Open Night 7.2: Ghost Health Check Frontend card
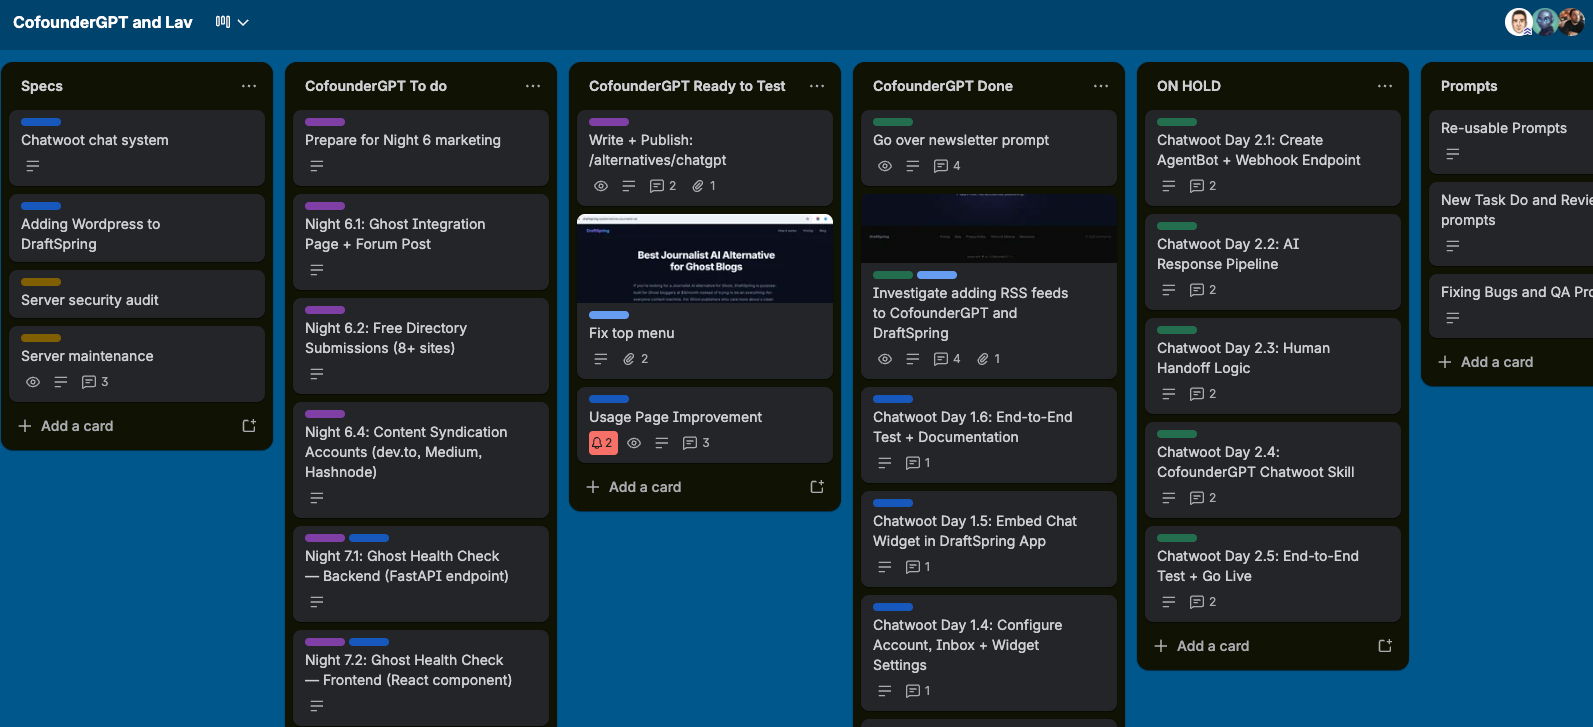 [421, 678]
